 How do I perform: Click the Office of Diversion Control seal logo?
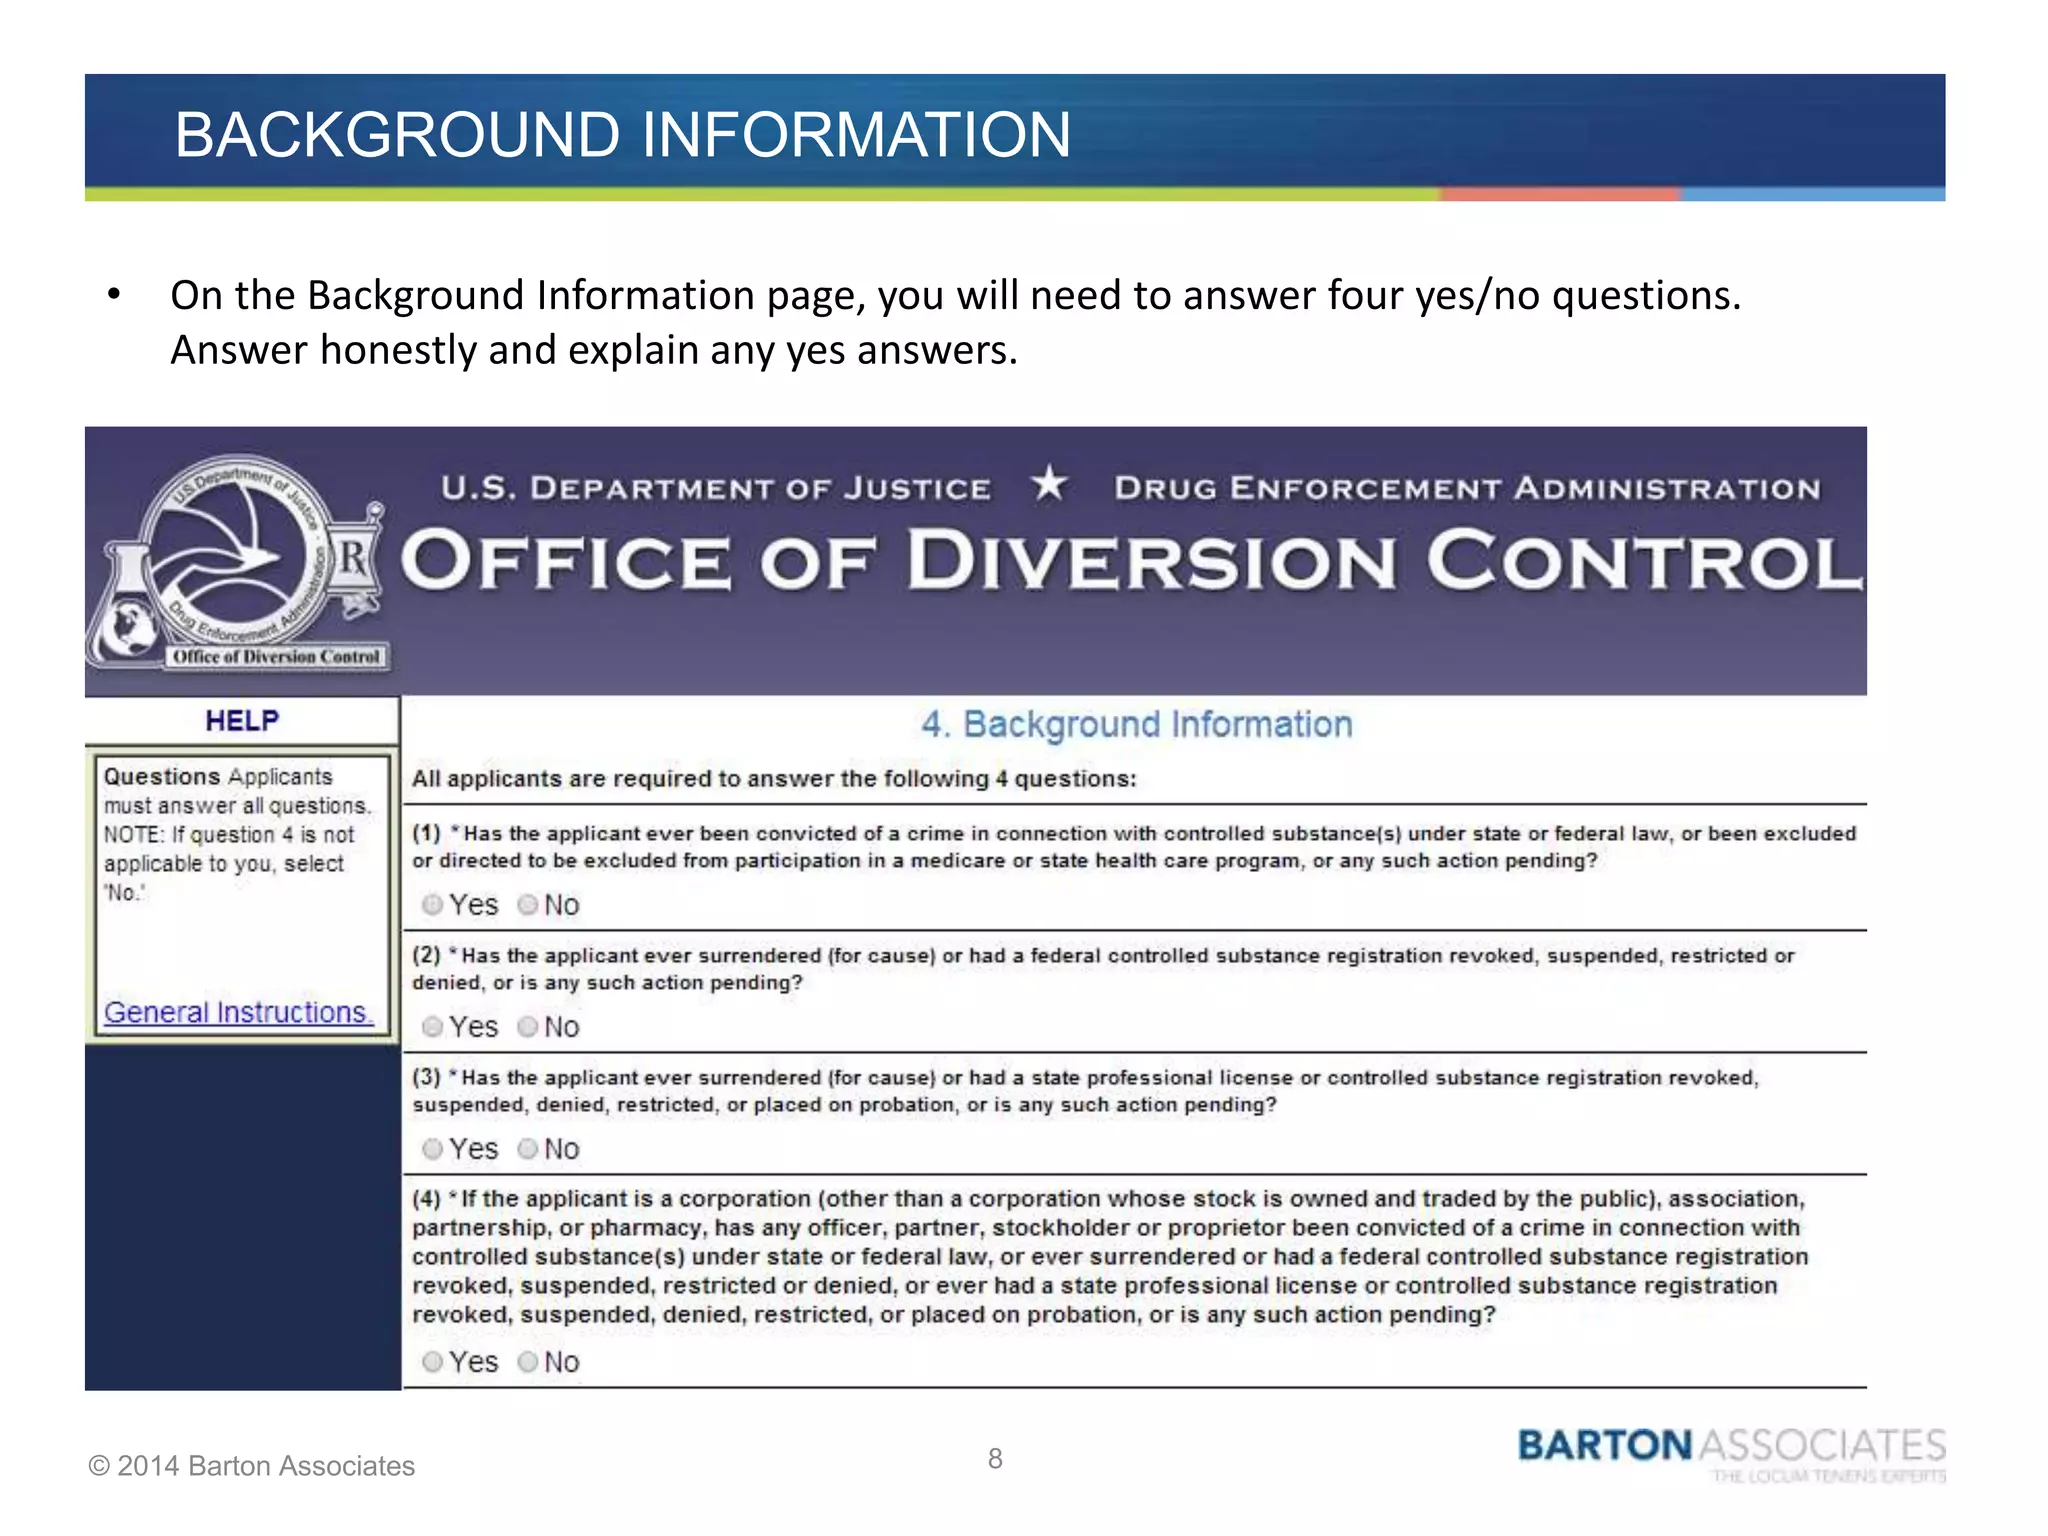238,563
